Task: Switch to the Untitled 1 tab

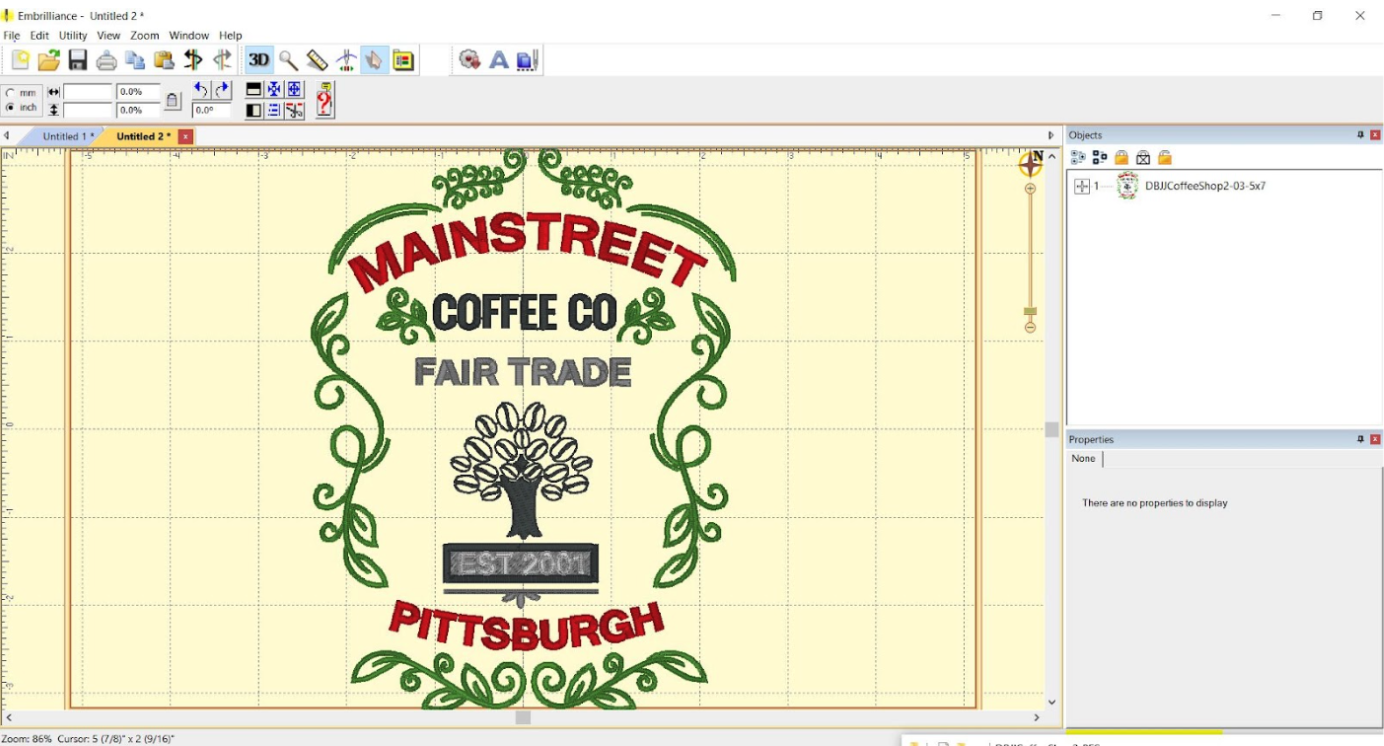Action: 67,136
